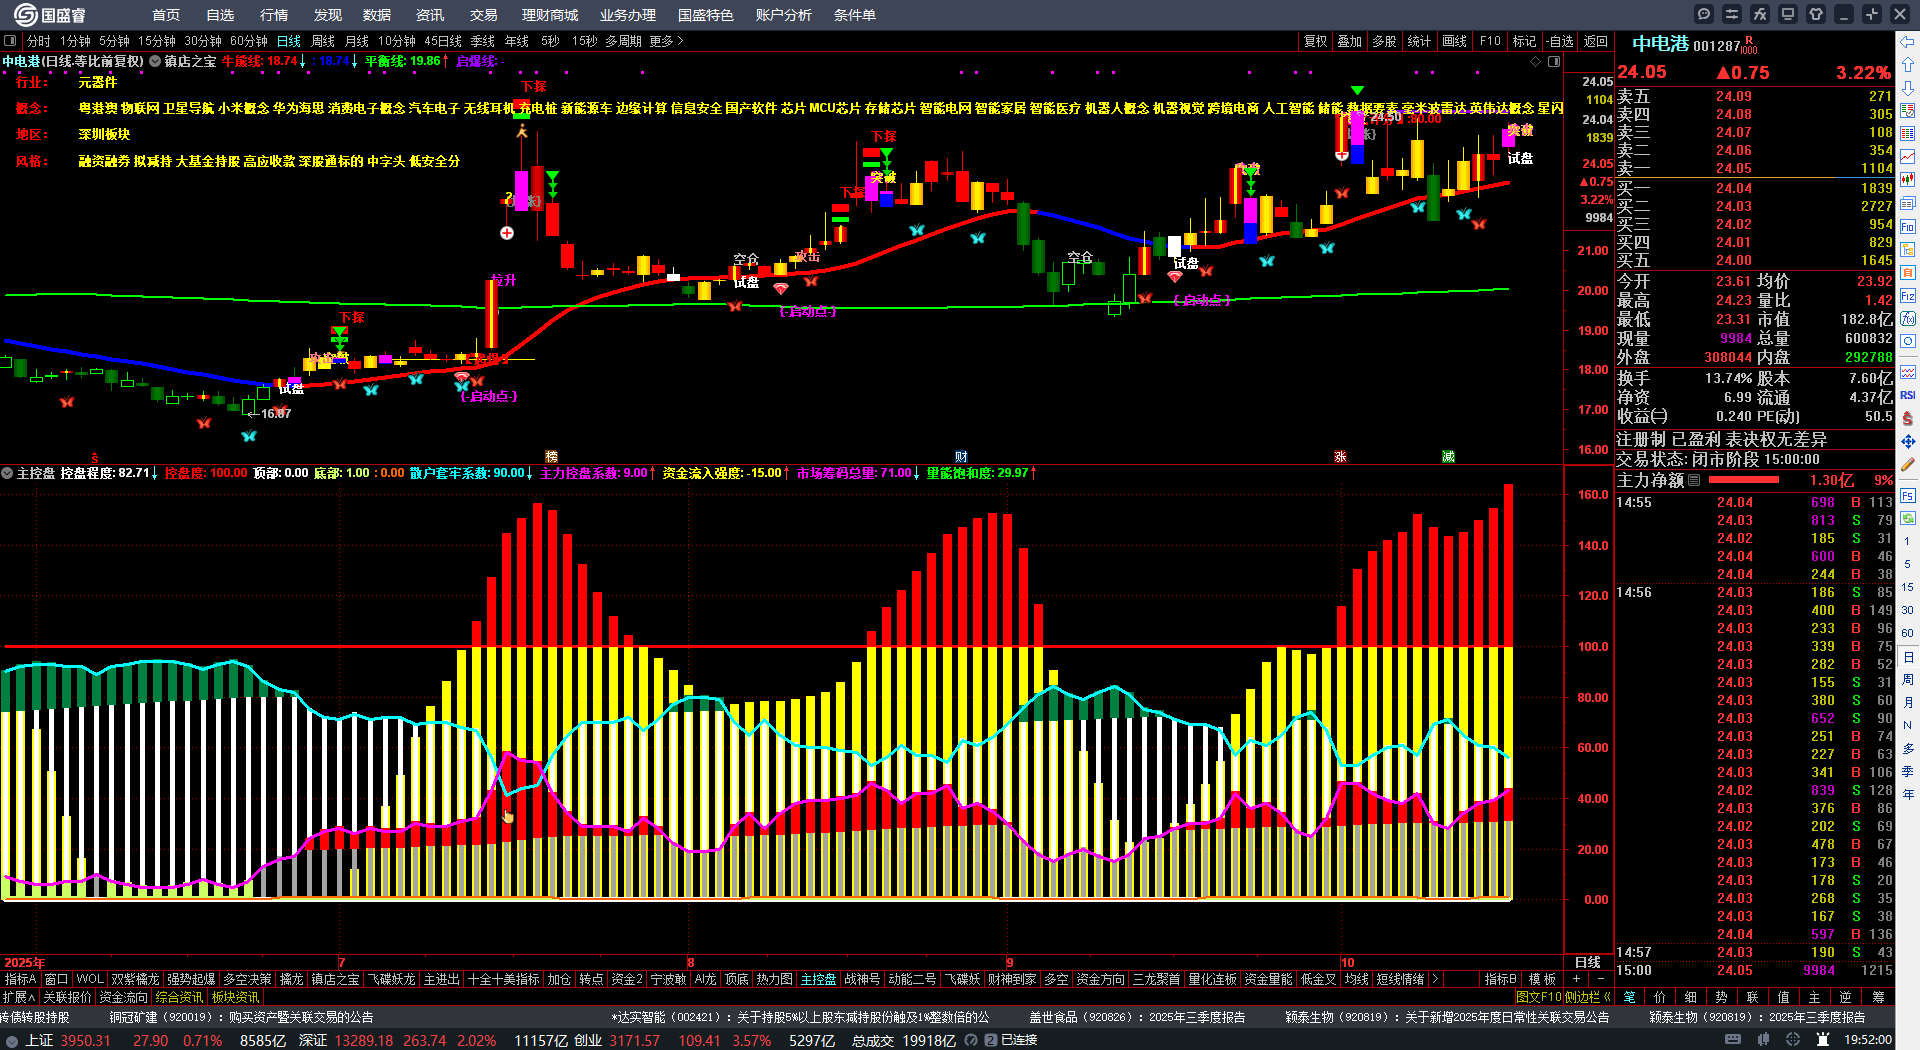Viewport: 1920px width, 1050px height.
Task: Click the 筹 chip distribution tab
Action: [x=1877, y=997]
